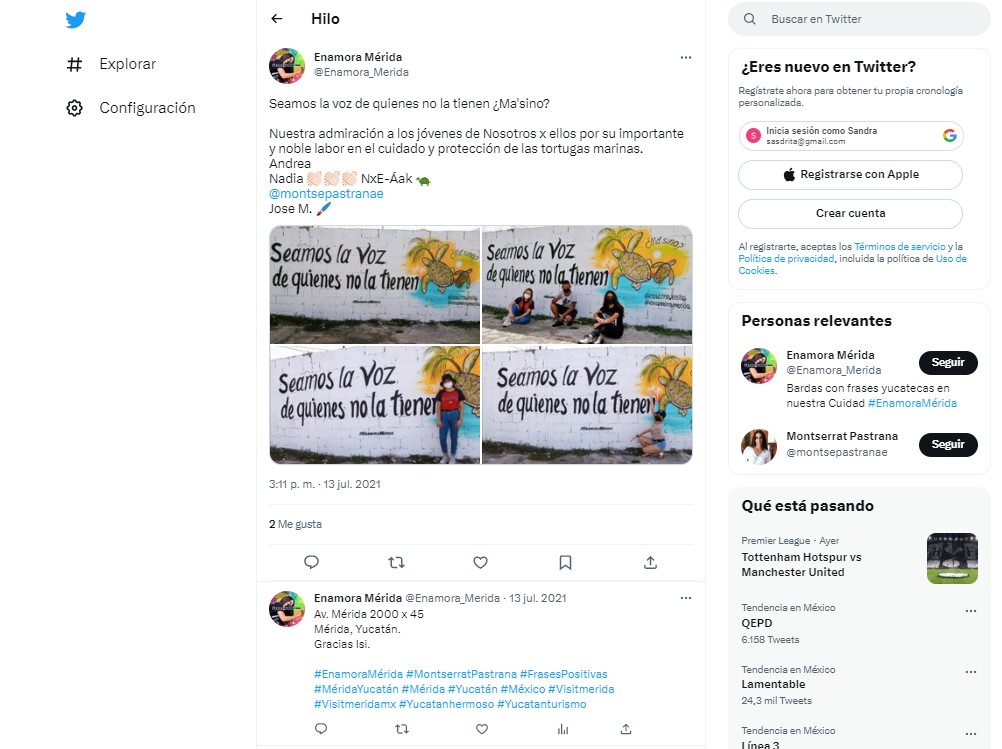Bookmark the main tweet
Image resolution: width=1002 pixels, height=749 pixels.
566,562
